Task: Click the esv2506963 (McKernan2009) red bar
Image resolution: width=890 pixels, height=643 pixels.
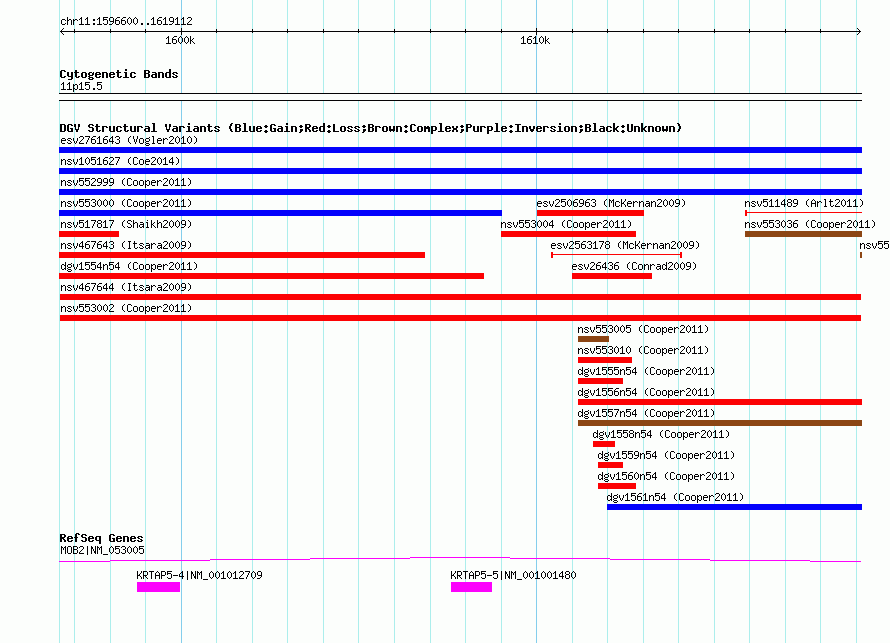Action: tap(590, 213)
